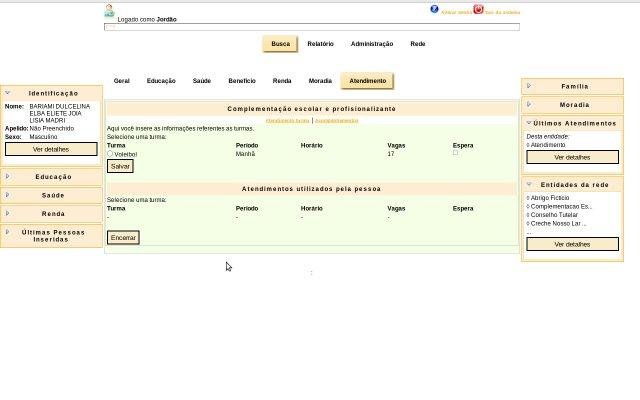Expand the Renda side panel
Image resolution: width=640 pixels, height=400 pixels.
click(7, 213)
